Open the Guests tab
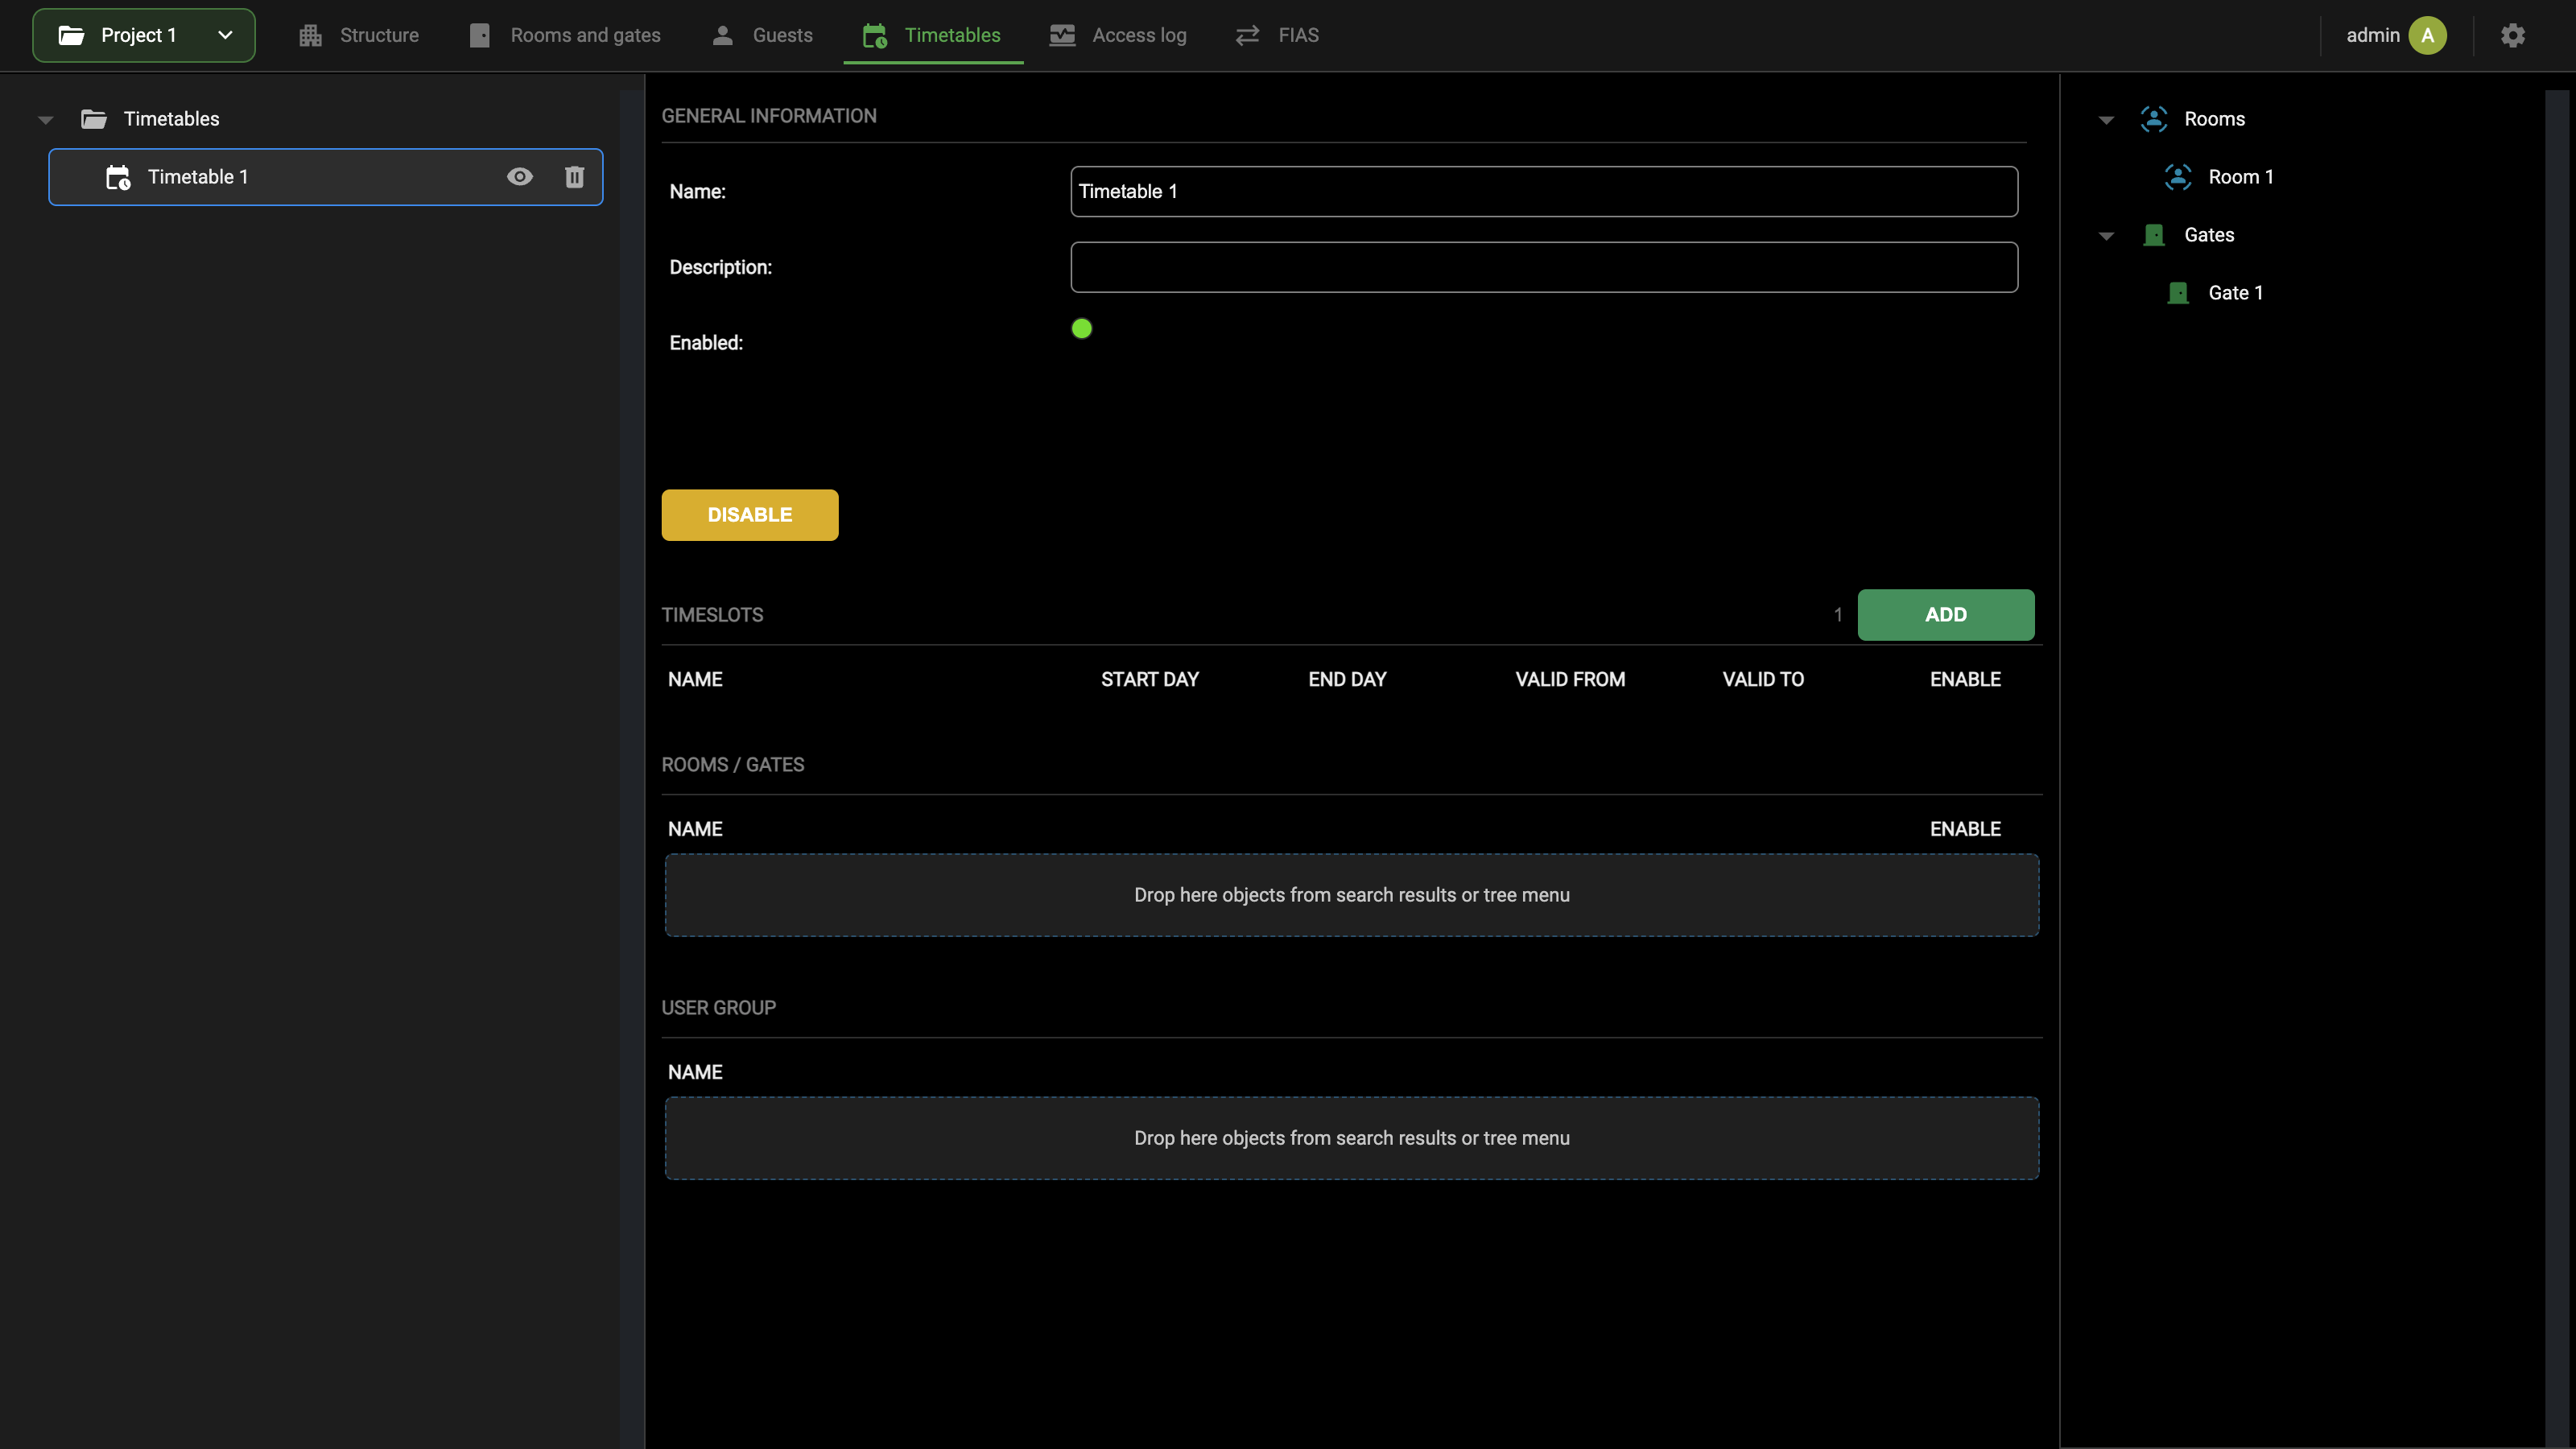 [x=762, y=35]
